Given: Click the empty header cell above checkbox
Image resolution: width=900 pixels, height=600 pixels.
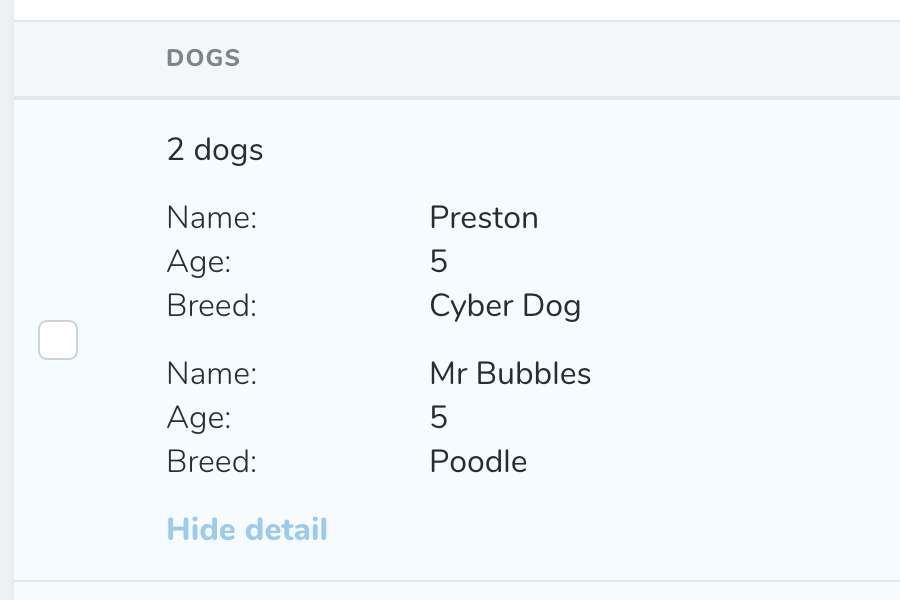Looking at the screenshot, I should point(58,59).
